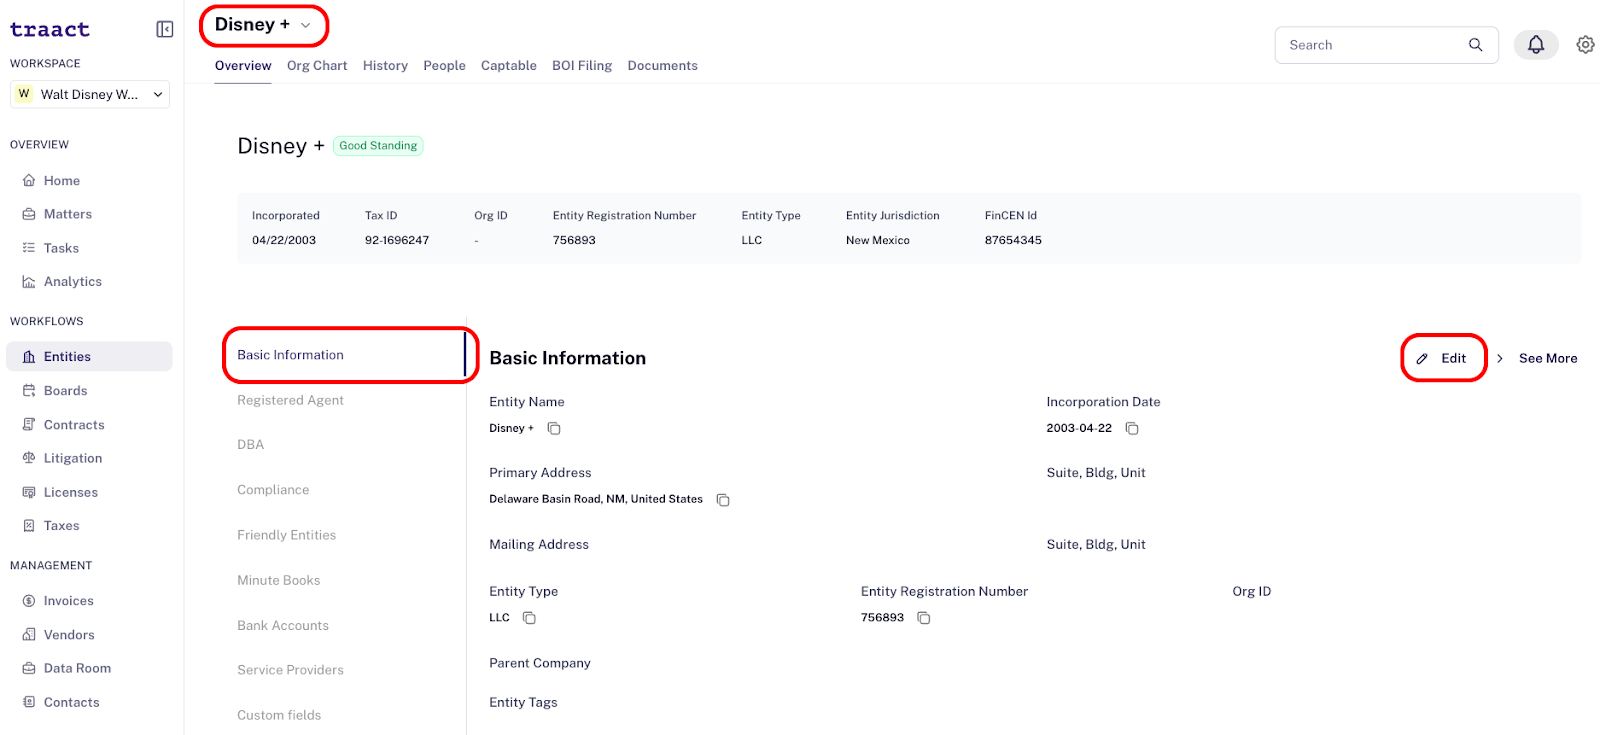Expand the chevron beside See More

coord(1500,359)
